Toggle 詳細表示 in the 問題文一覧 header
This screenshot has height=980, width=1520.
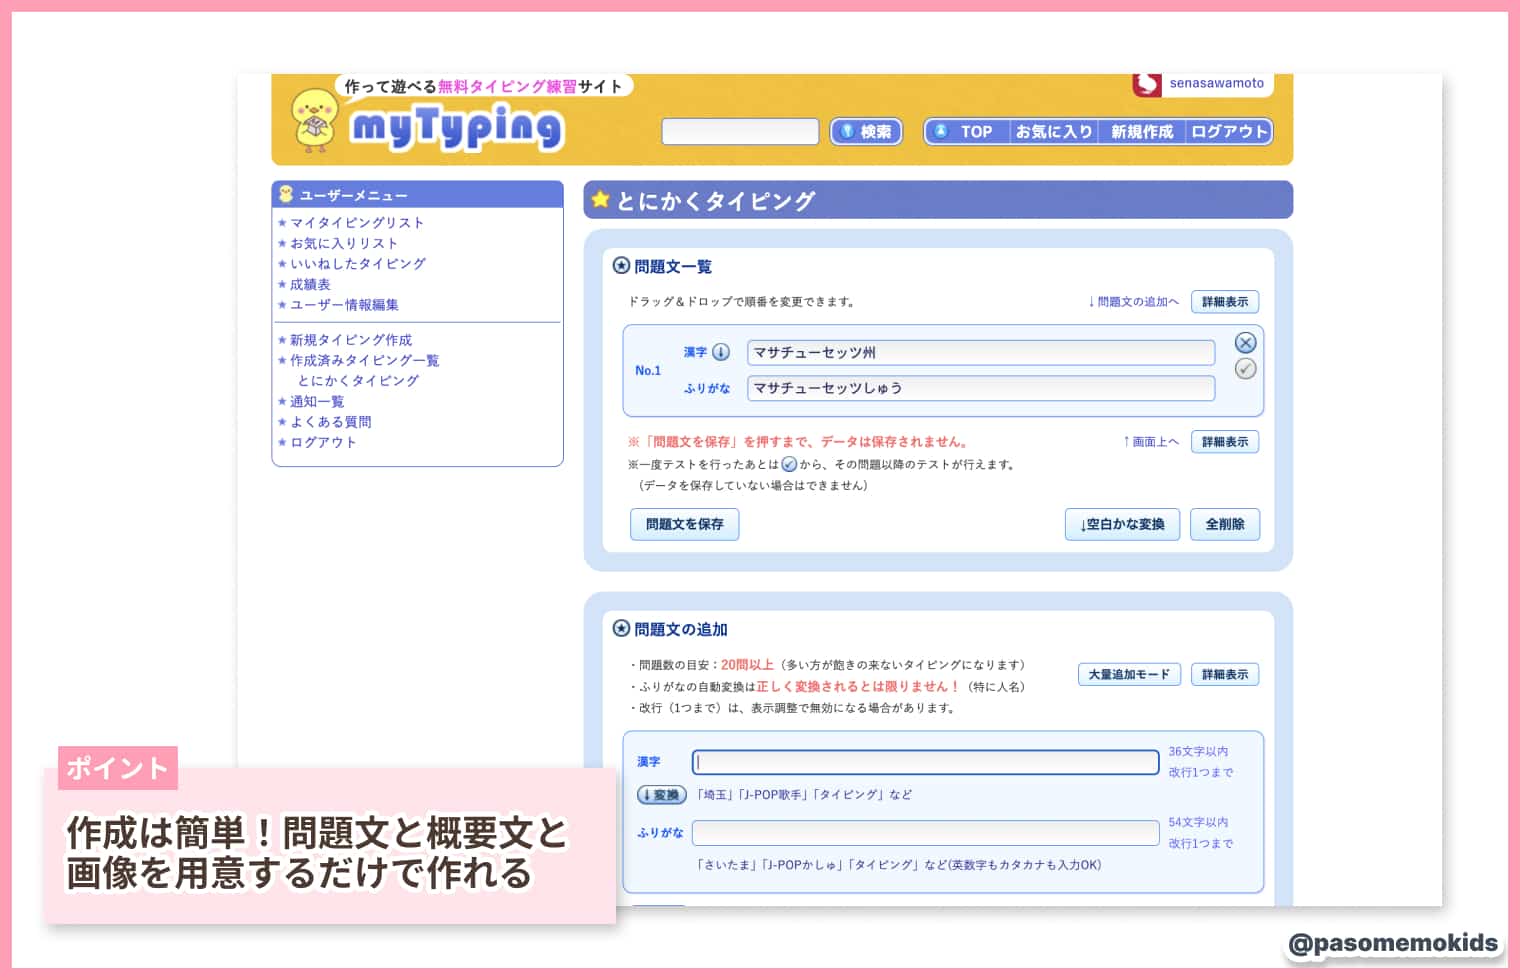coord(1225,302)
